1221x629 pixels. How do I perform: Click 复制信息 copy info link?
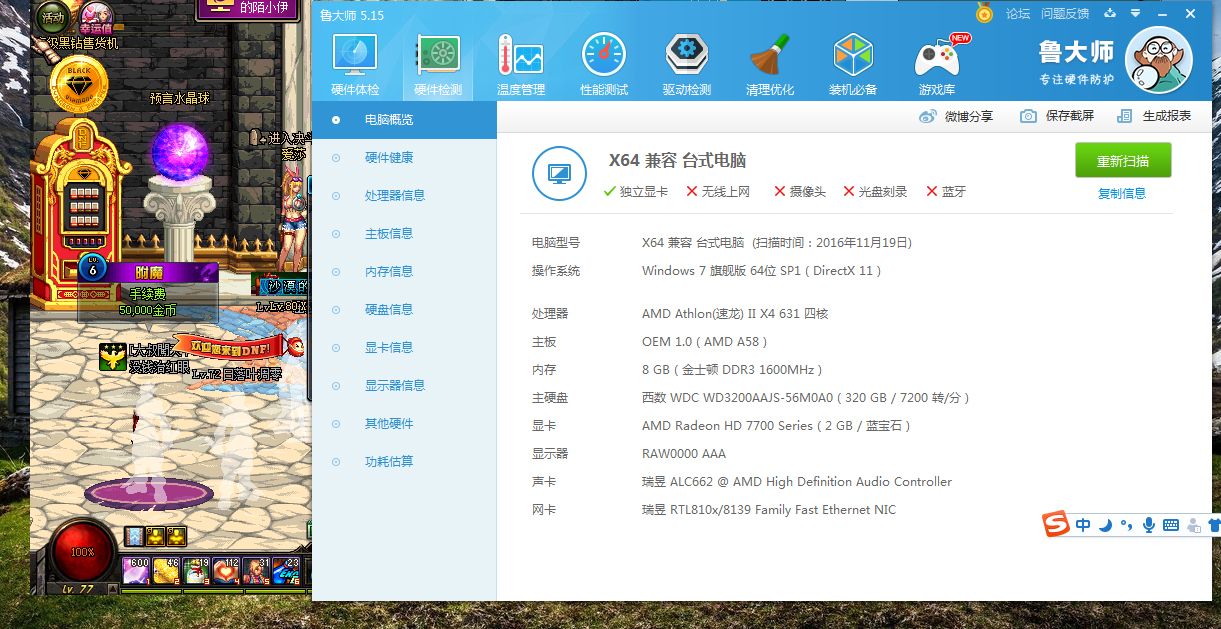[x=1122, y=194]
